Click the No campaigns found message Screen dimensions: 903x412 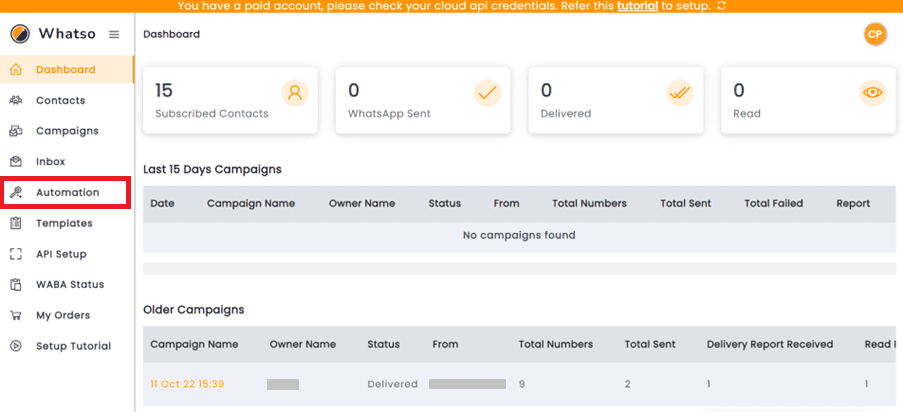[519, 235]
